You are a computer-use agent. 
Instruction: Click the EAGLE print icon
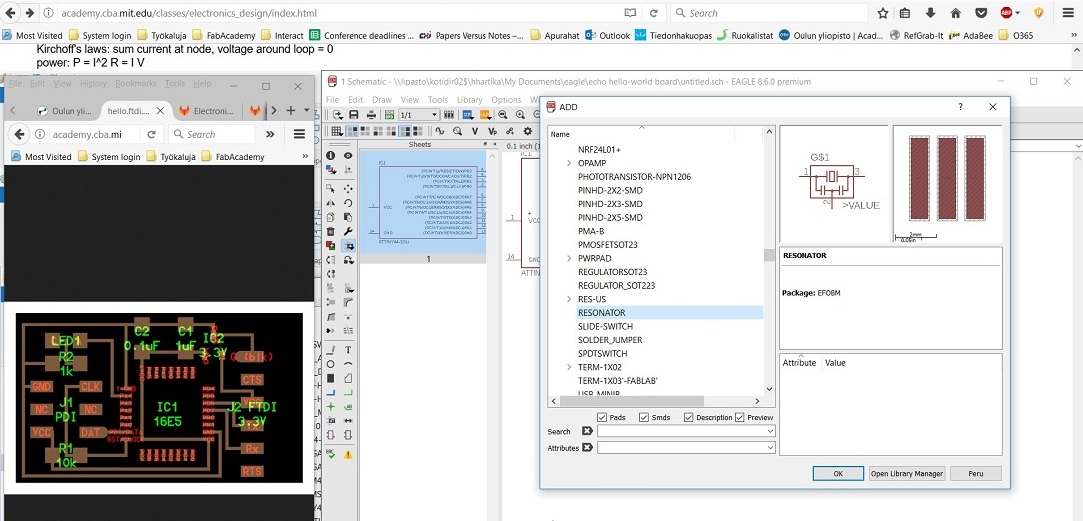(x=371, y=114)
